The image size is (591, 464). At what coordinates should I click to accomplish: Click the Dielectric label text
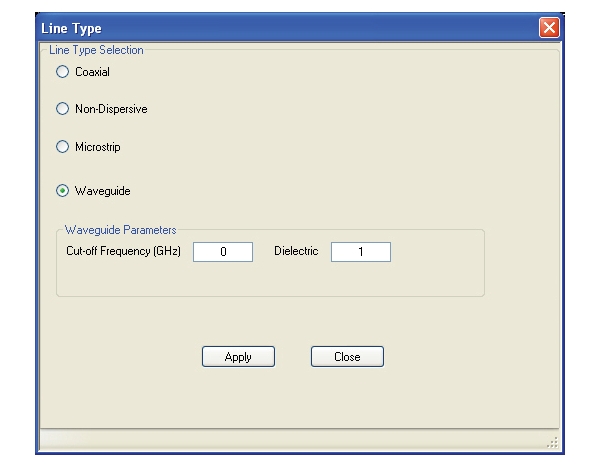pyautogui.click(x=296, y=251)
